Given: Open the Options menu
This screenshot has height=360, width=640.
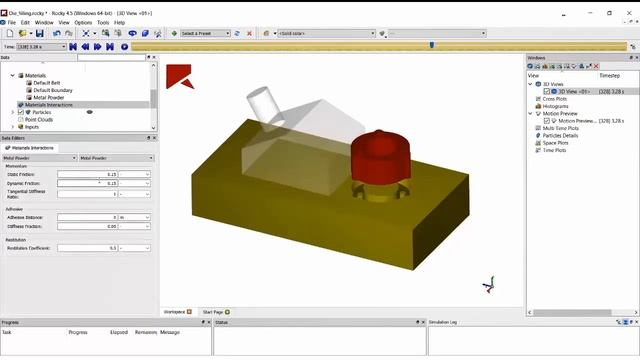Looking at the screenshot, I should coord(83,22).
